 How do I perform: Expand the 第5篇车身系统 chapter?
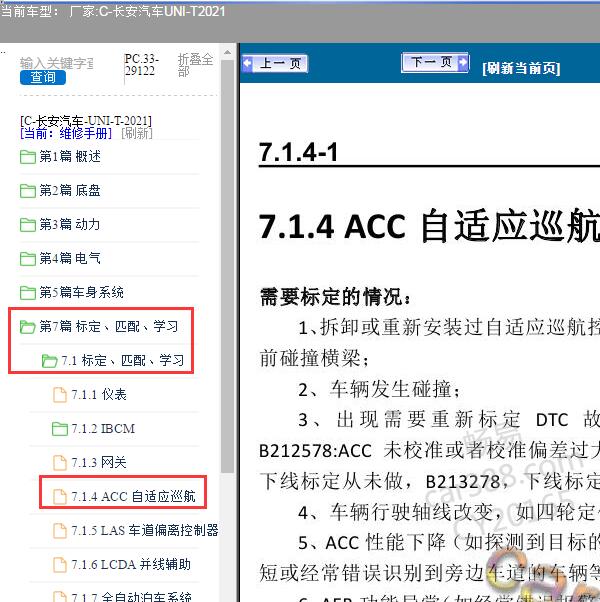pos(81,293)
